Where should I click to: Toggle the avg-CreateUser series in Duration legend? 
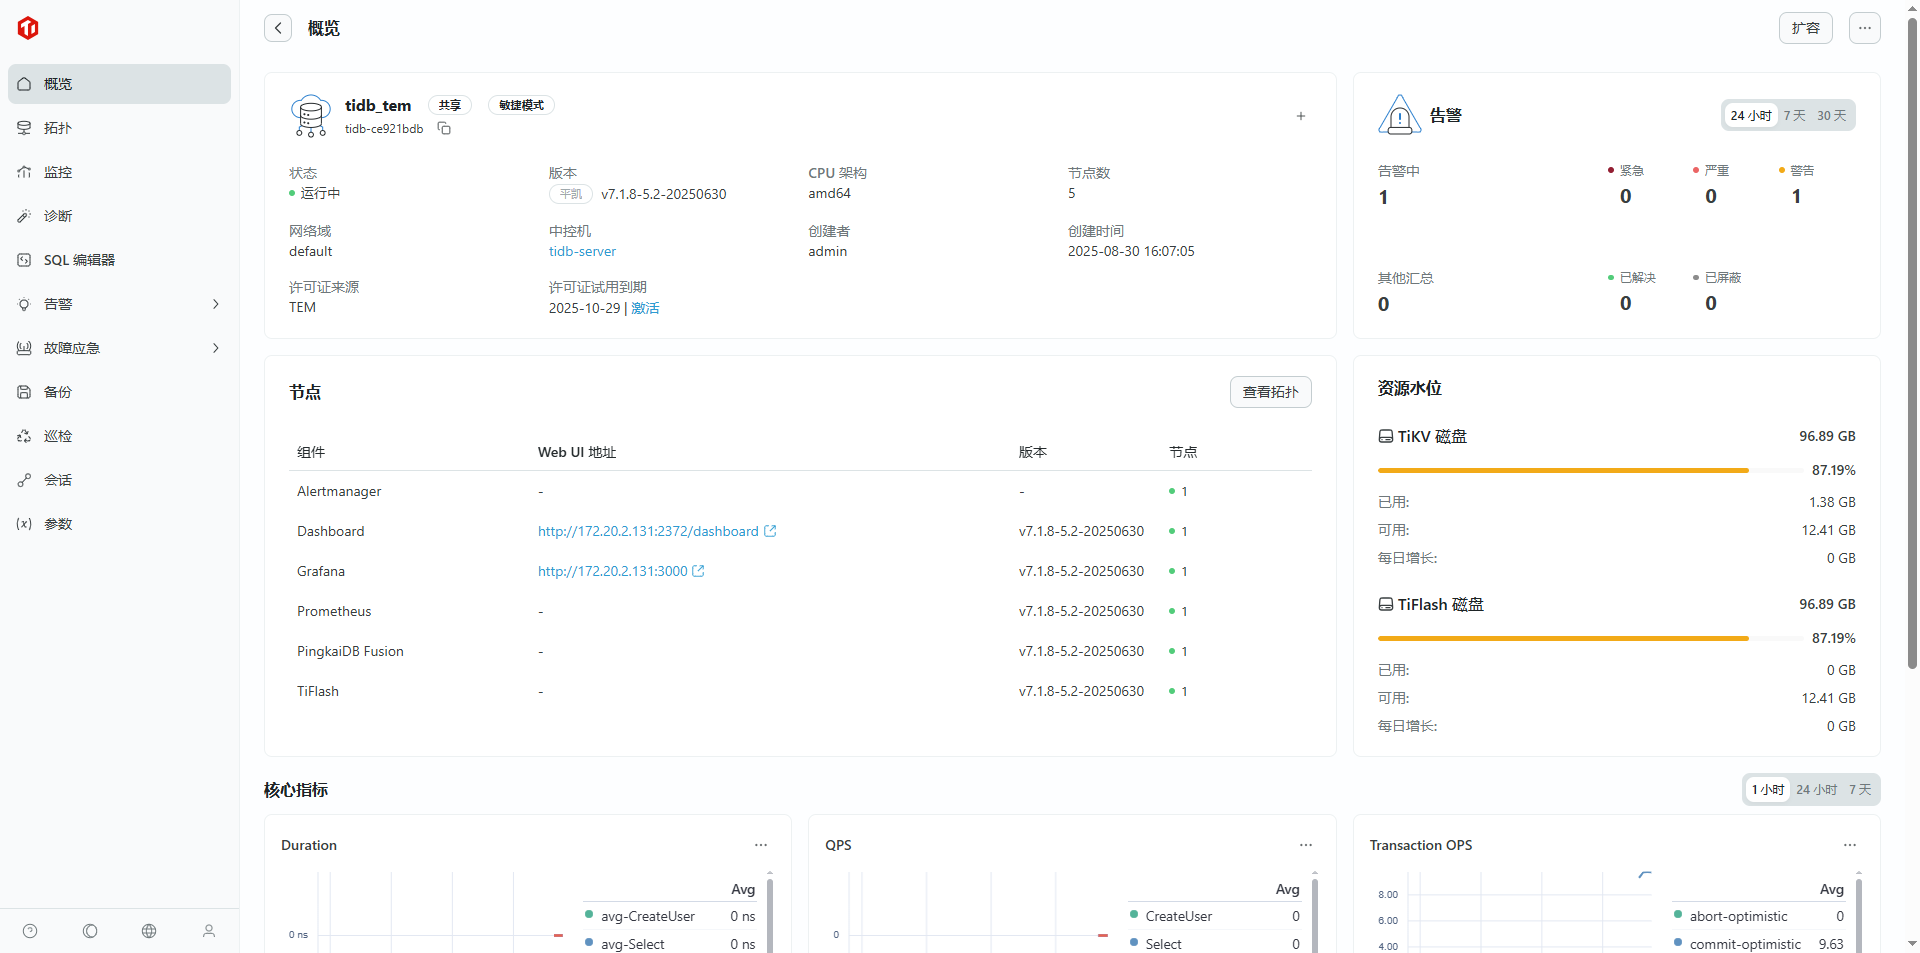coord(647,916)
